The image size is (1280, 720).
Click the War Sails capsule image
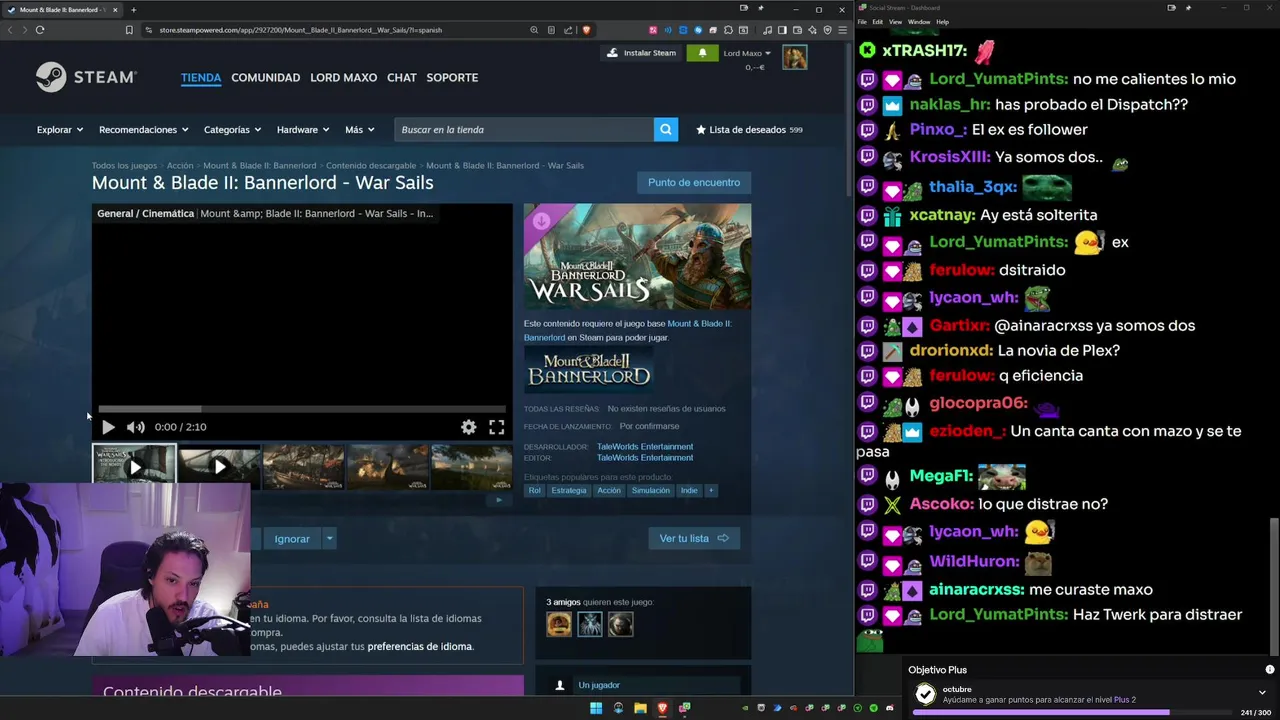[637, 257]
